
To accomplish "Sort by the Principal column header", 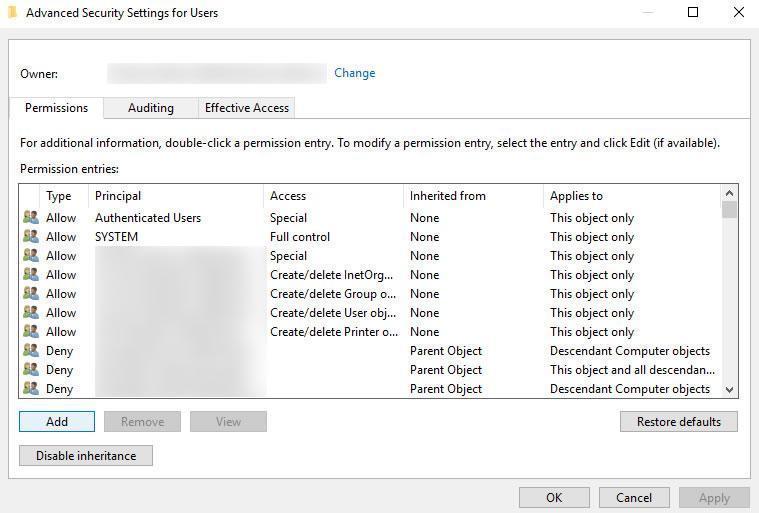I will [175, 196].
